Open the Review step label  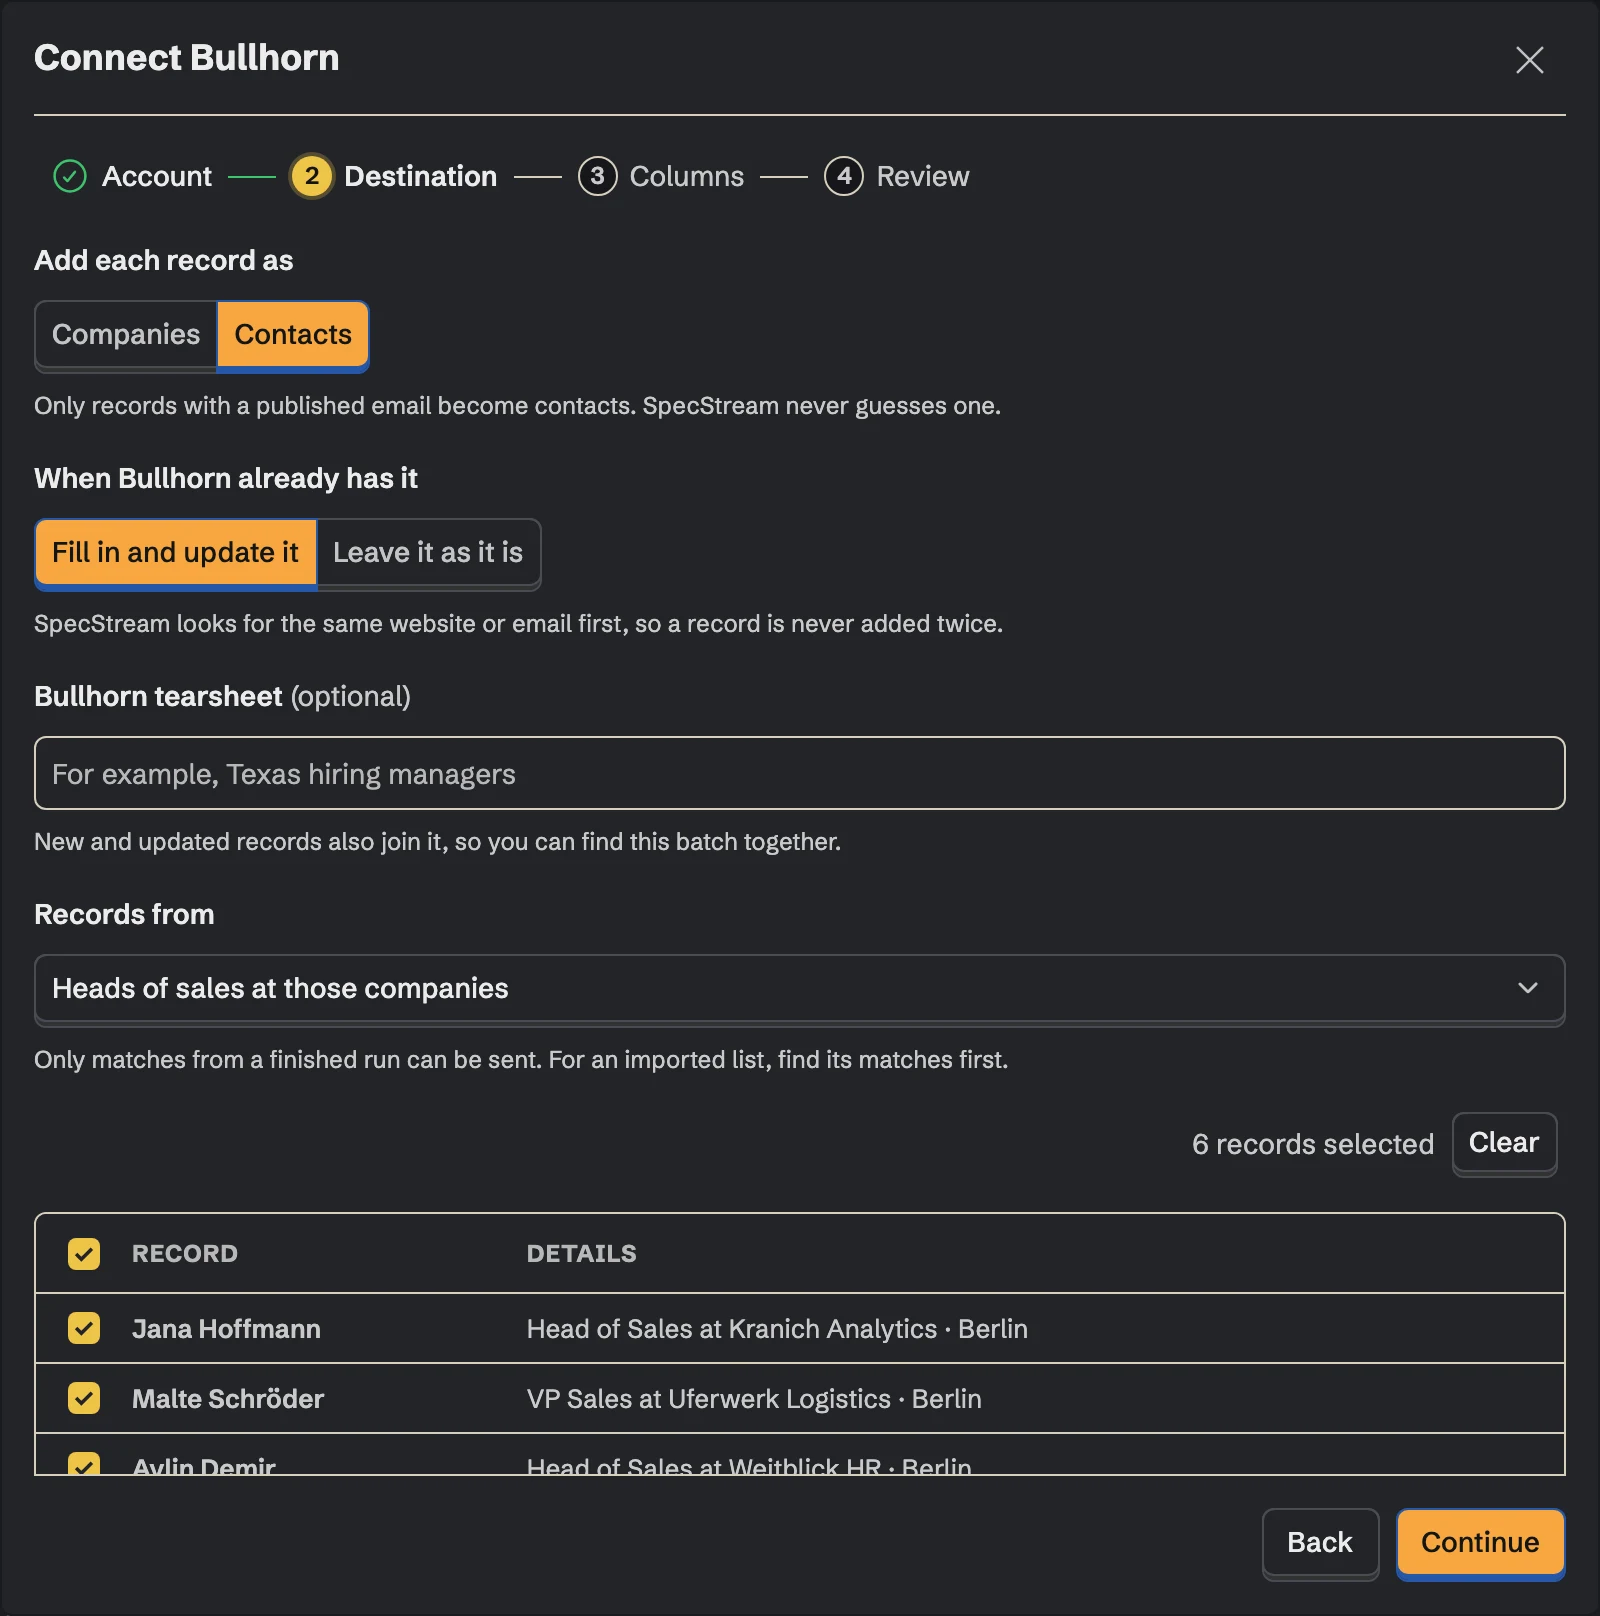pyautogui.click(x=923, y=177)
